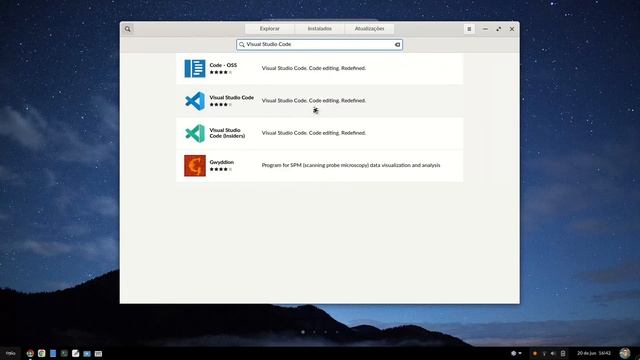
Task: Click the star rating under Visual Studio Code
Action: coord(220,104)
